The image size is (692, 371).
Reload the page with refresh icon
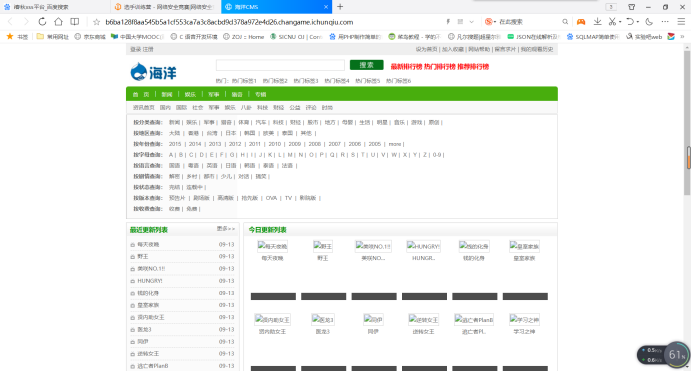click(42, 22)
